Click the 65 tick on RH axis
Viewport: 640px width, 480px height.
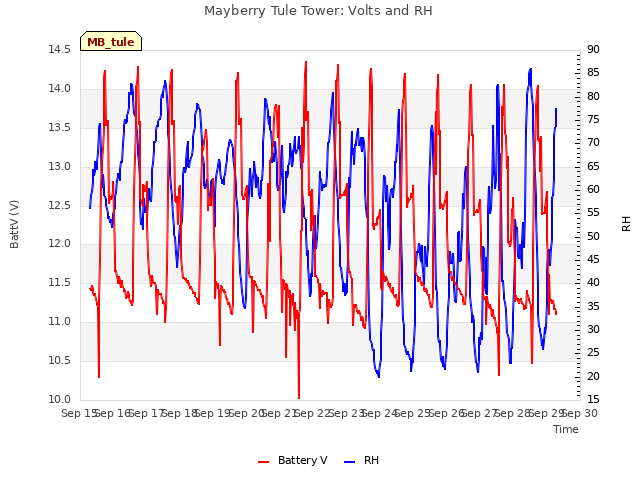tap(593, 167)
